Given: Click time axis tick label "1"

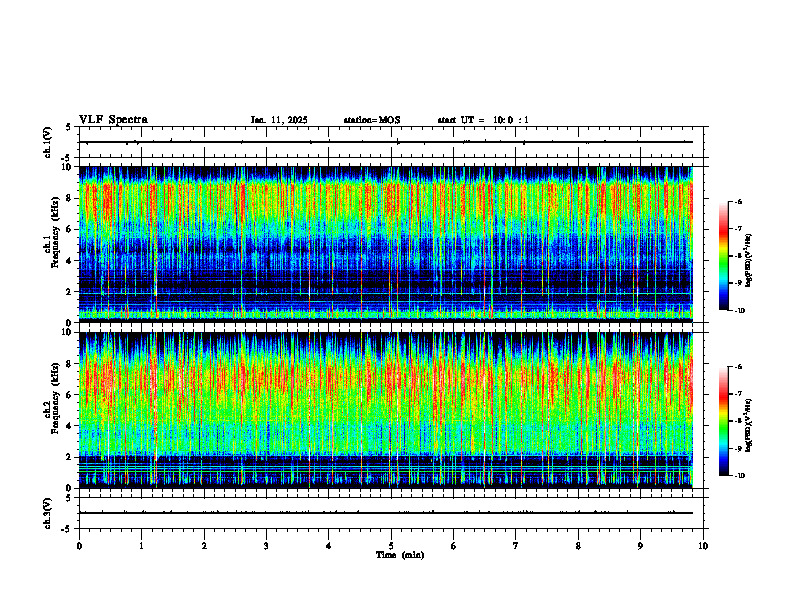Looking at the screenshot, I should coord(141,546).
